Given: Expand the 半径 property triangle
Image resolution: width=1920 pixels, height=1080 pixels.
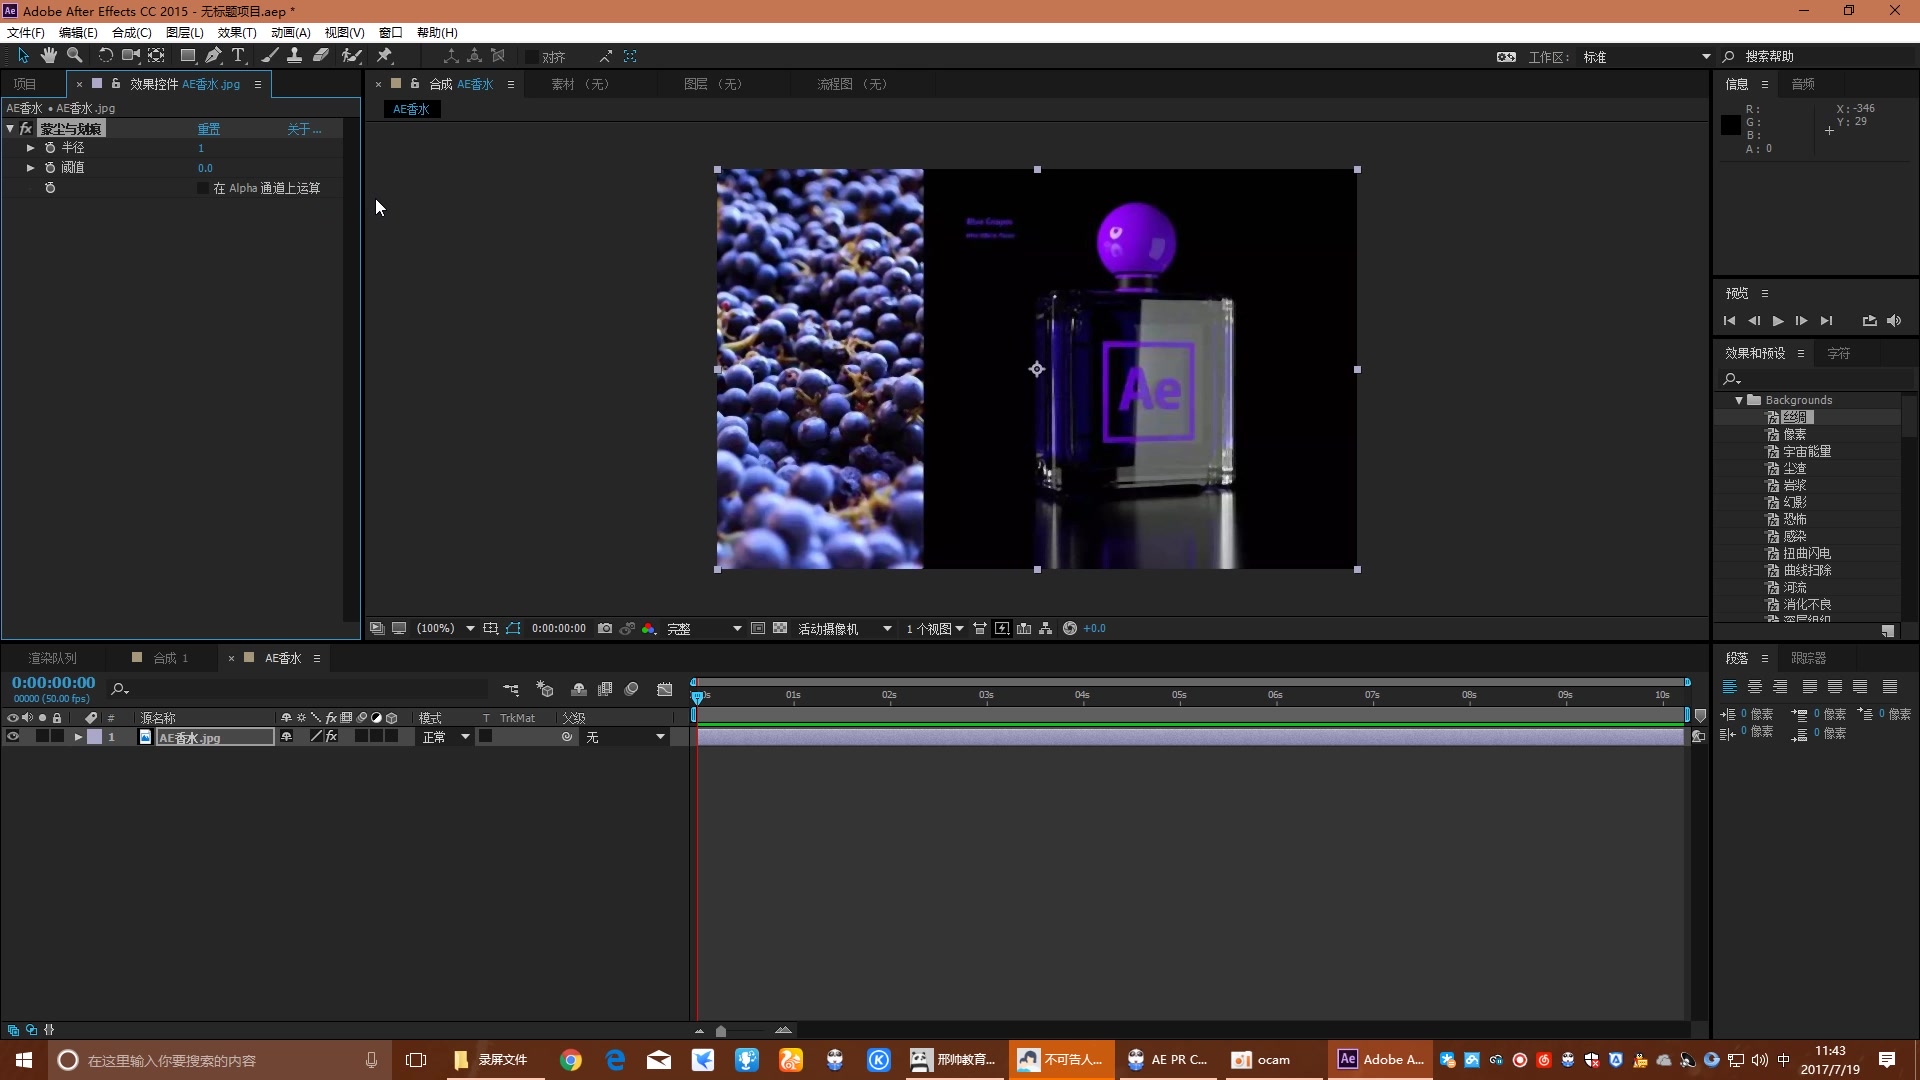Looking at the screenshot, I should [x=31, y=148].
